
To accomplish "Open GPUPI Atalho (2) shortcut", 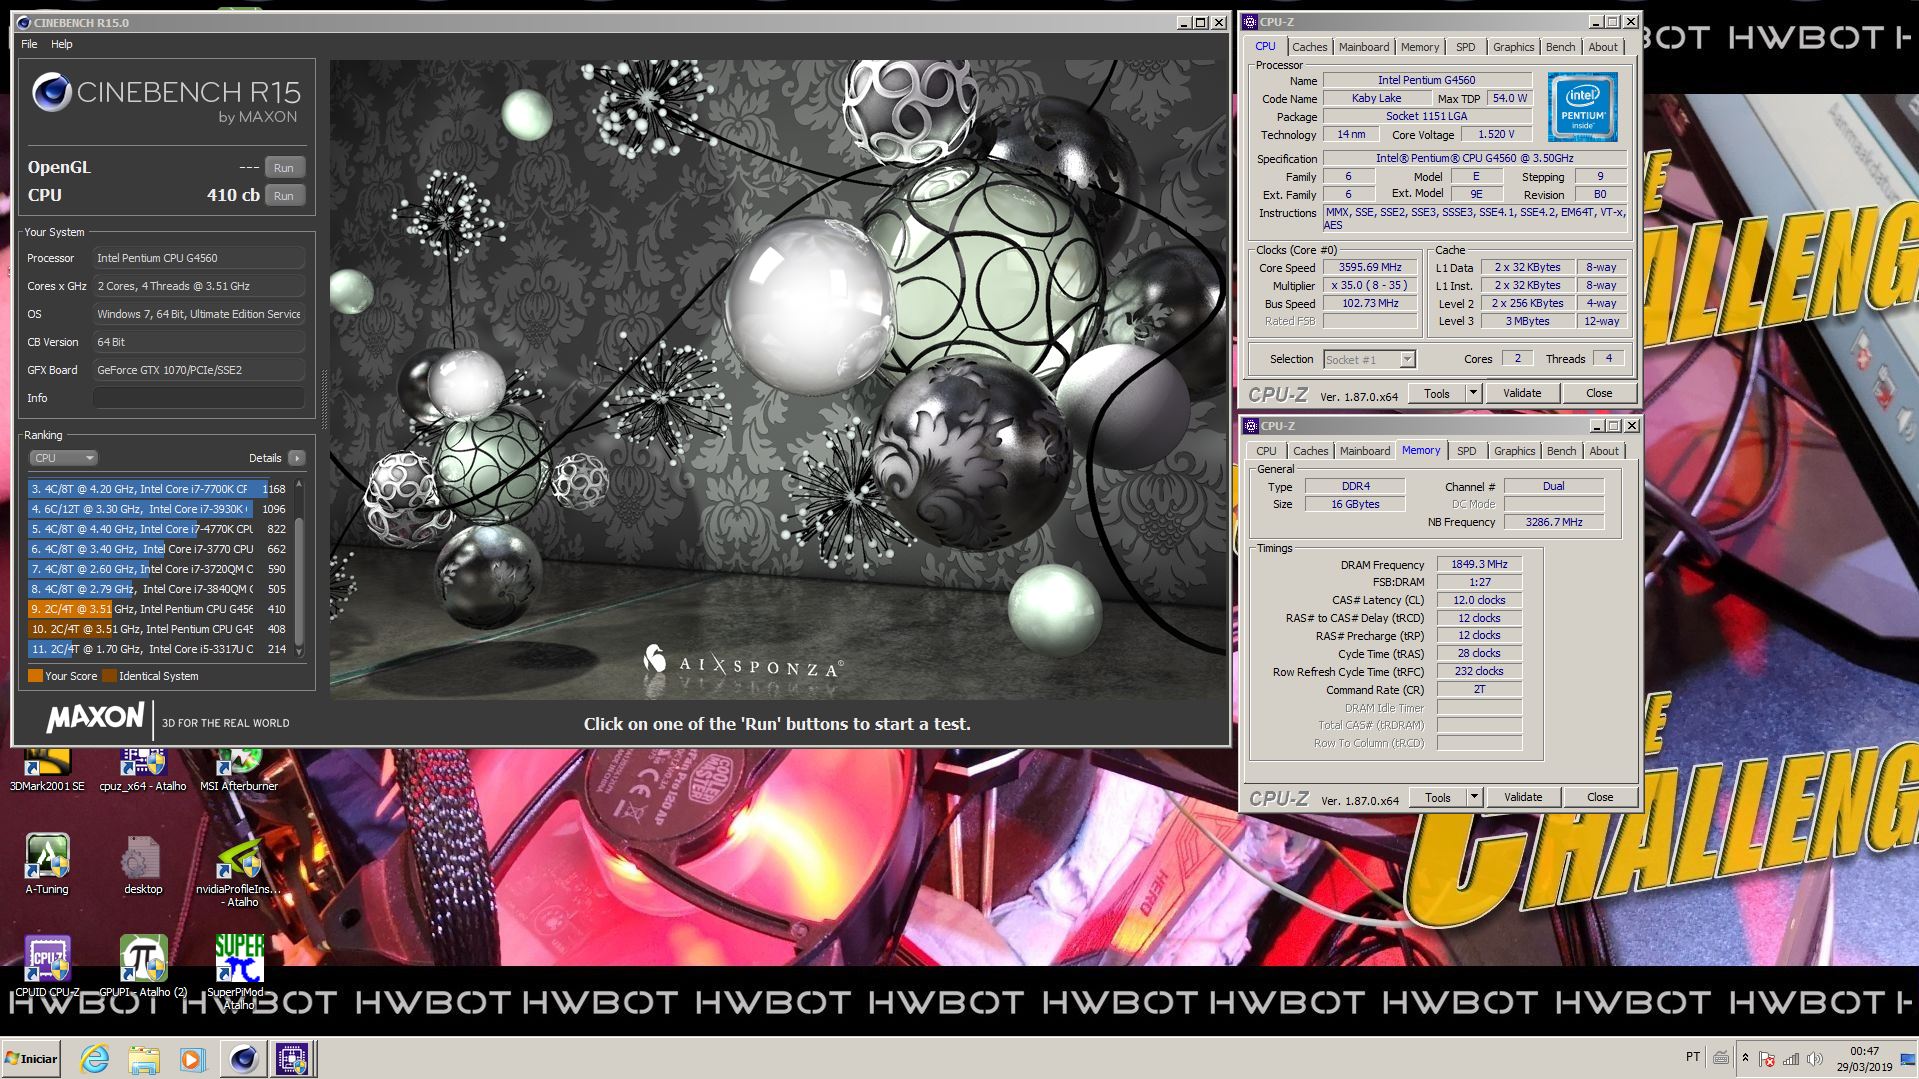I will click(x=143, y=967).
